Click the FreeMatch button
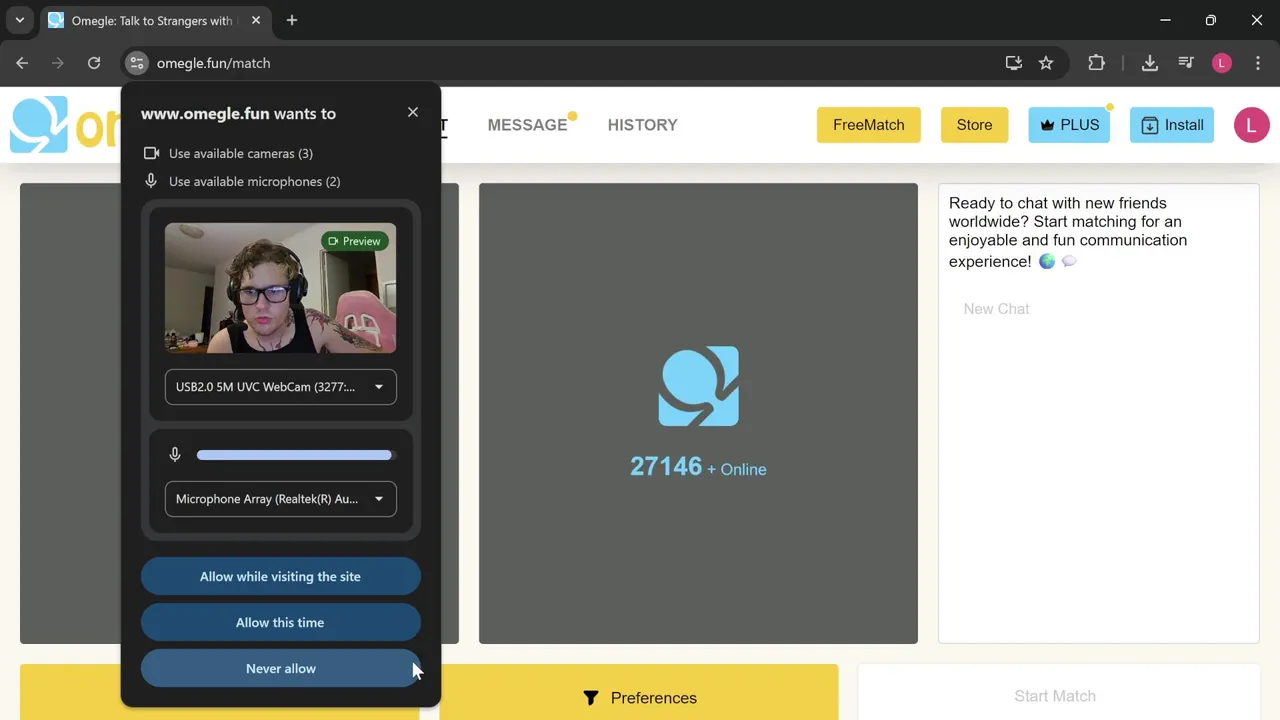 point(868,125)
